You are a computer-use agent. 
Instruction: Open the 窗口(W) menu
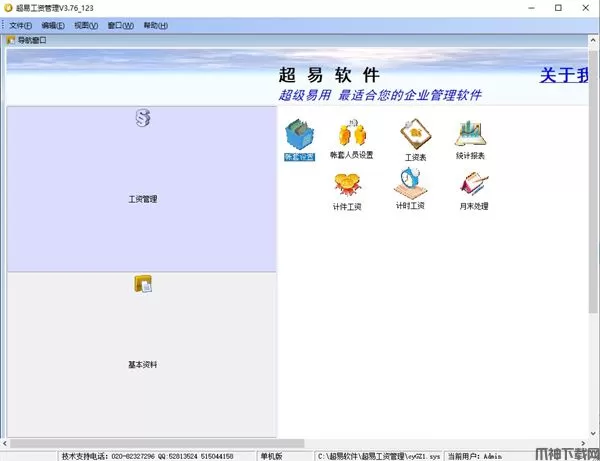[x=121, y=26]
